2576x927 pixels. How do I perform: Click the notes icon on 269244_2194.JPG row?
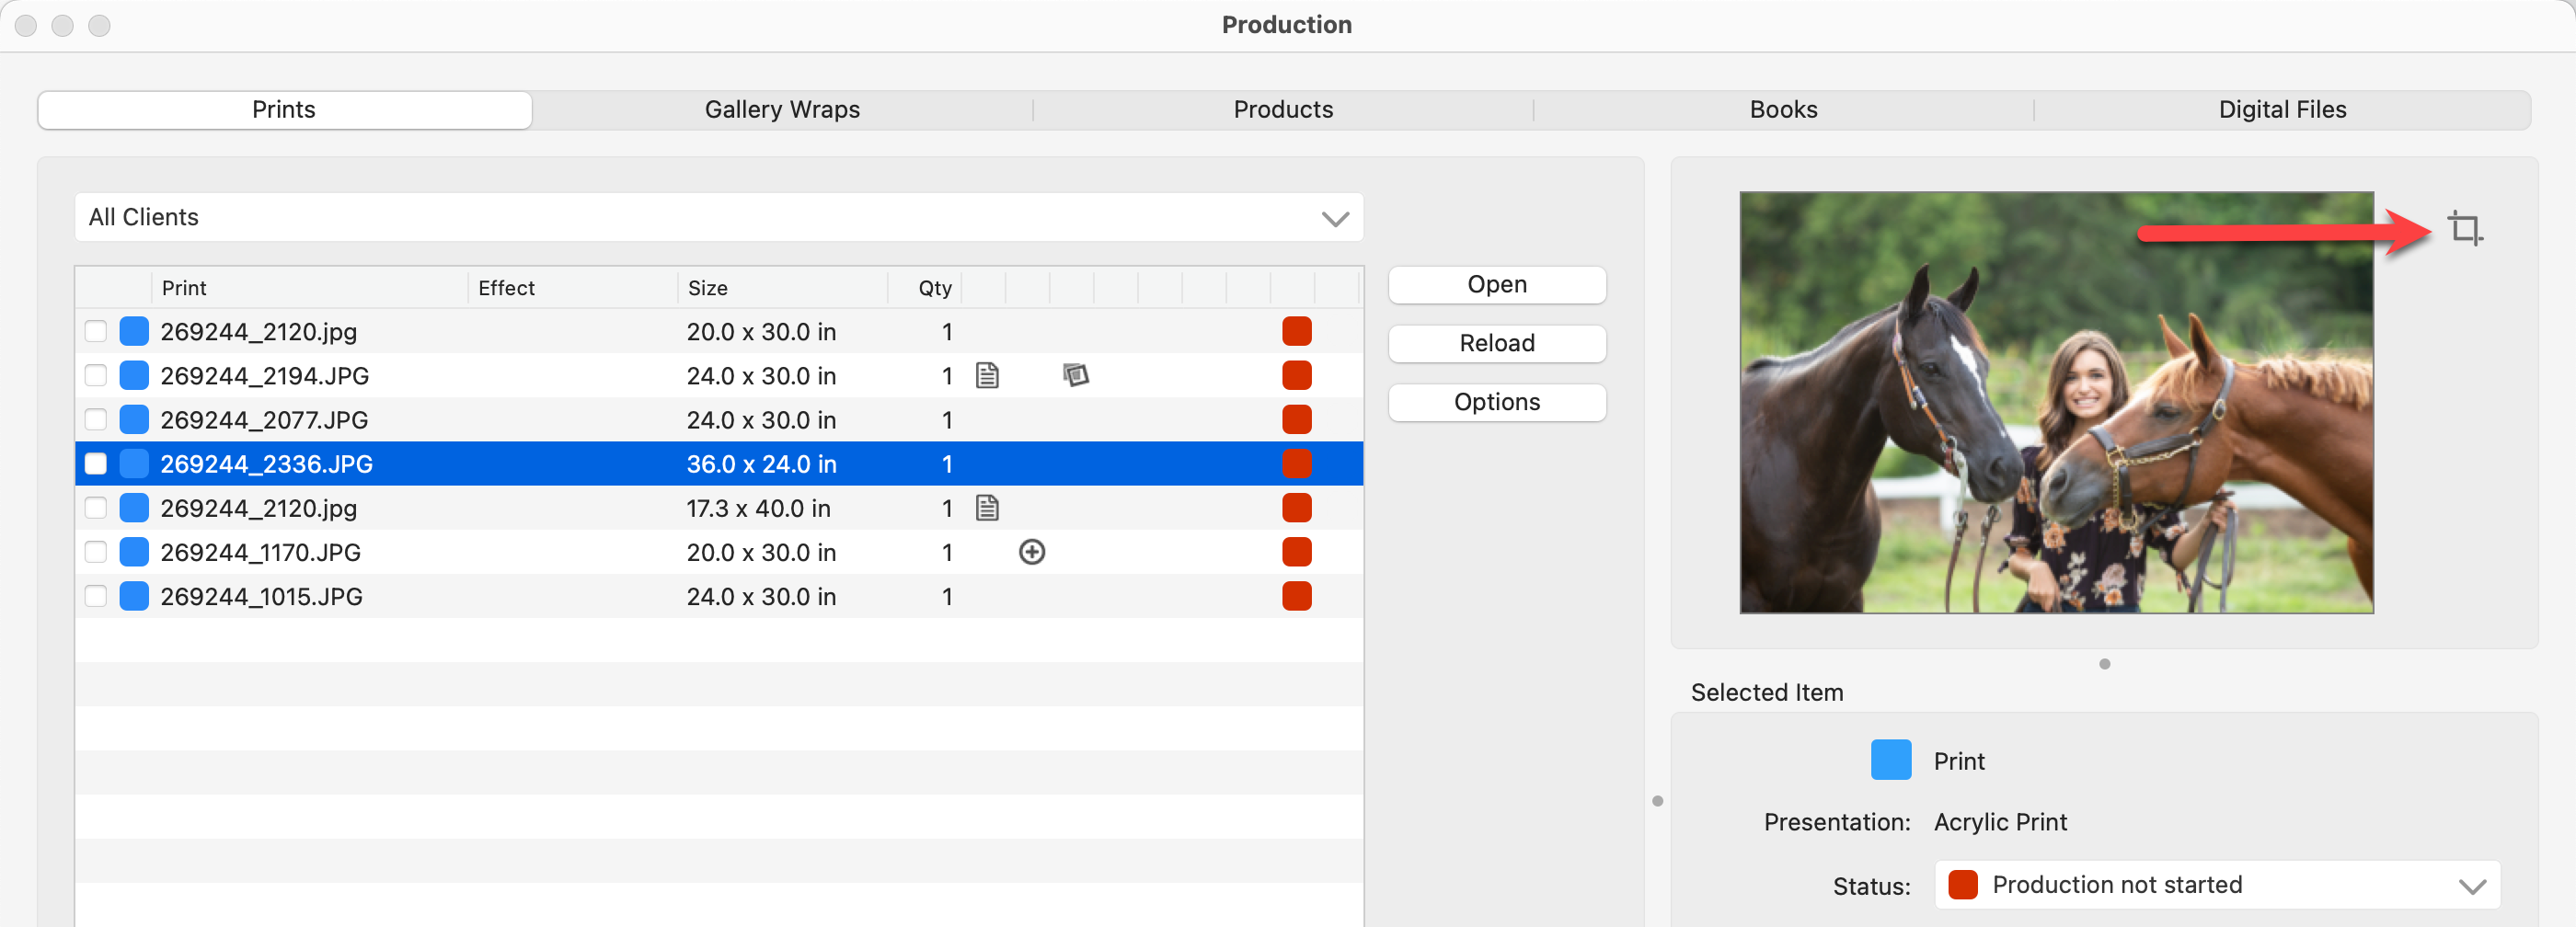(x=987, y=376)
